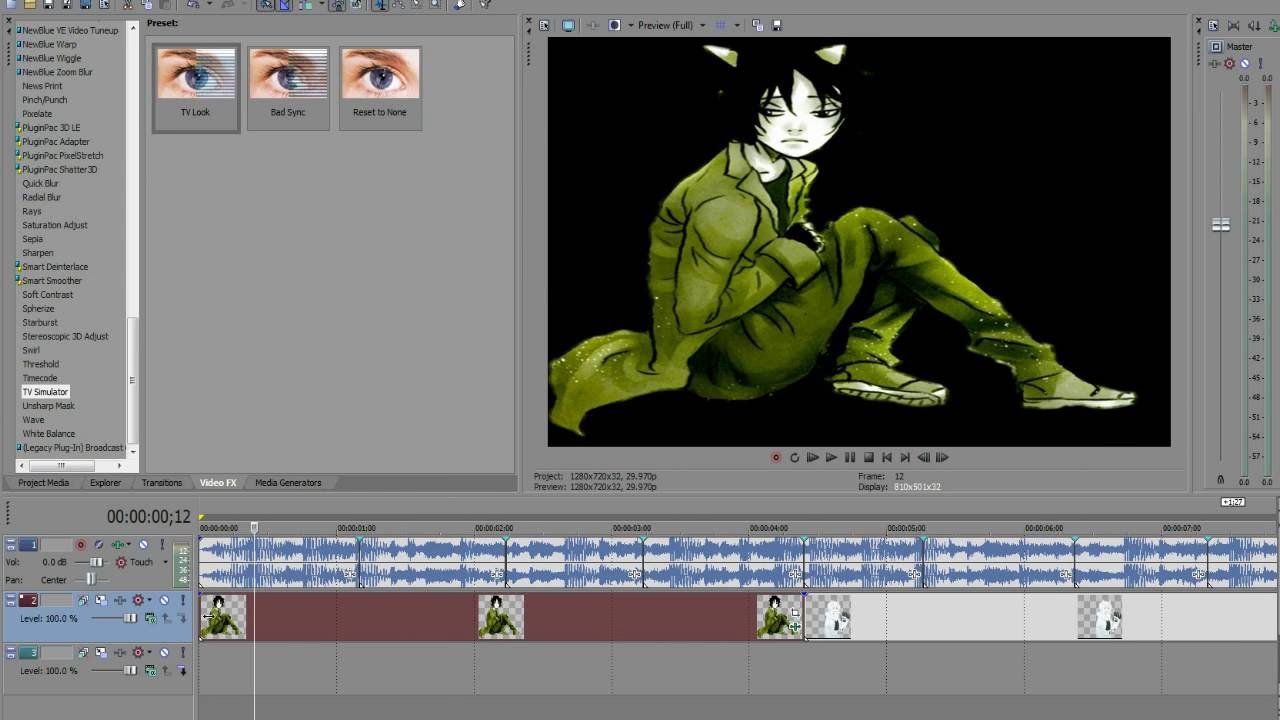Image resolution: width=1280 pixels, height=720 pixels.
Task: Open compositing mode on video track 3
Action: [x=150, y=671]
